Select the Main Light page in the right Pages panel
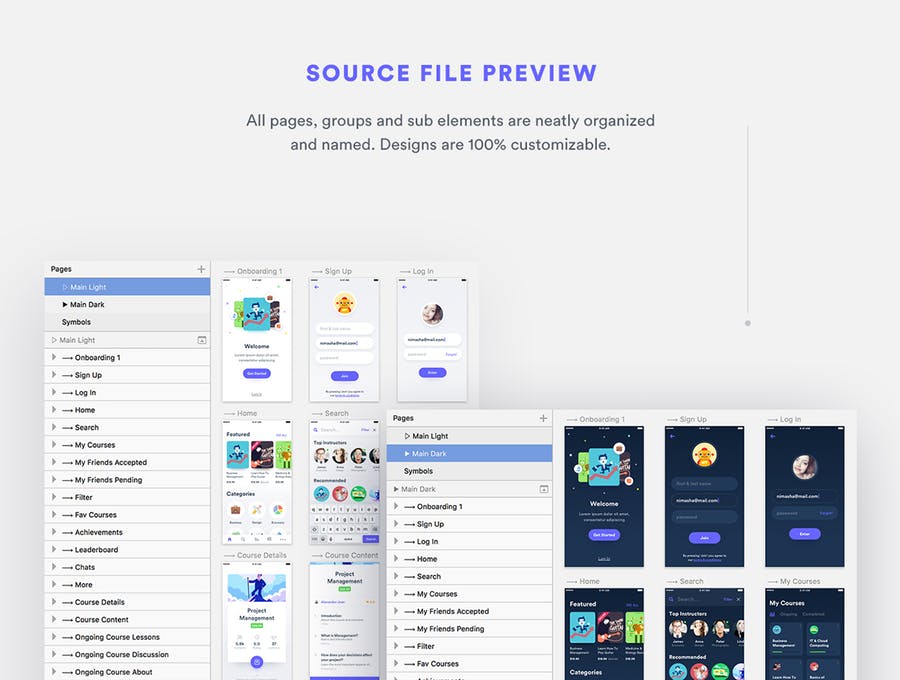 [x=430, y=436]
